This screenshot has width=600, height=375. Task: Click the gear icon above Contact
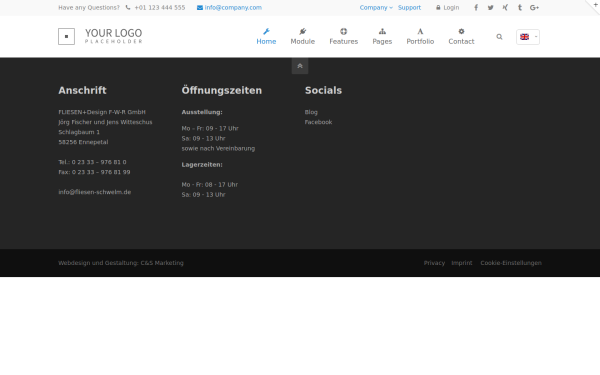(x=461, y=31)
